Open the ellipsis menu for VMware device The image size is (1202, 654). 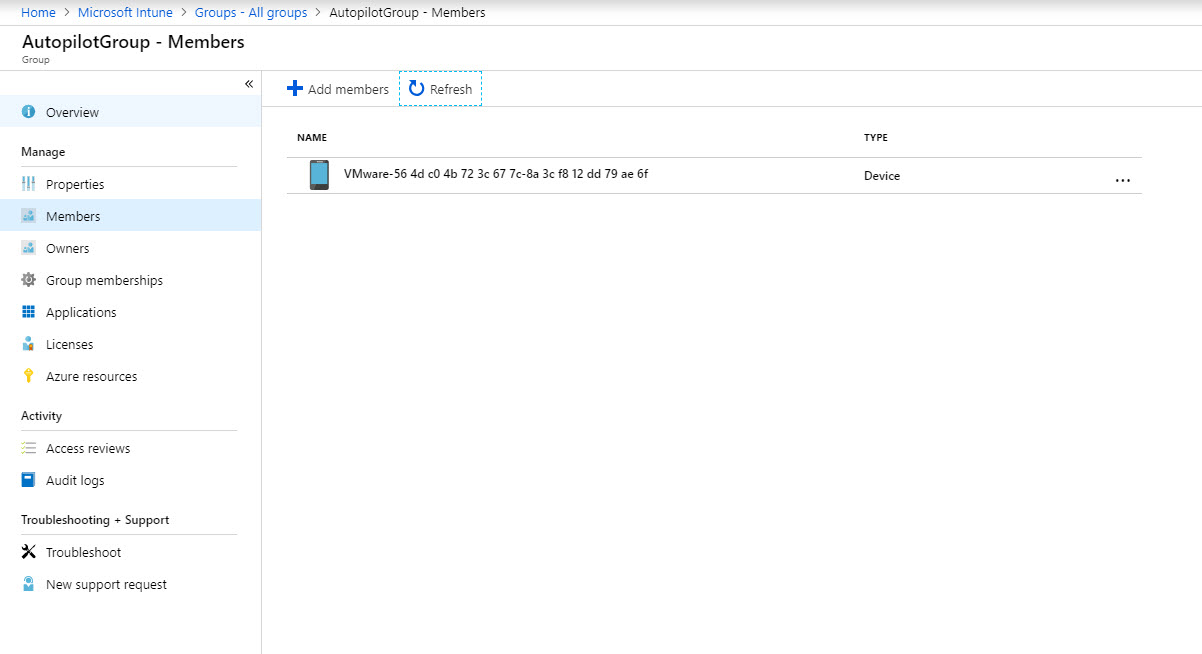tap(1122, 180)
